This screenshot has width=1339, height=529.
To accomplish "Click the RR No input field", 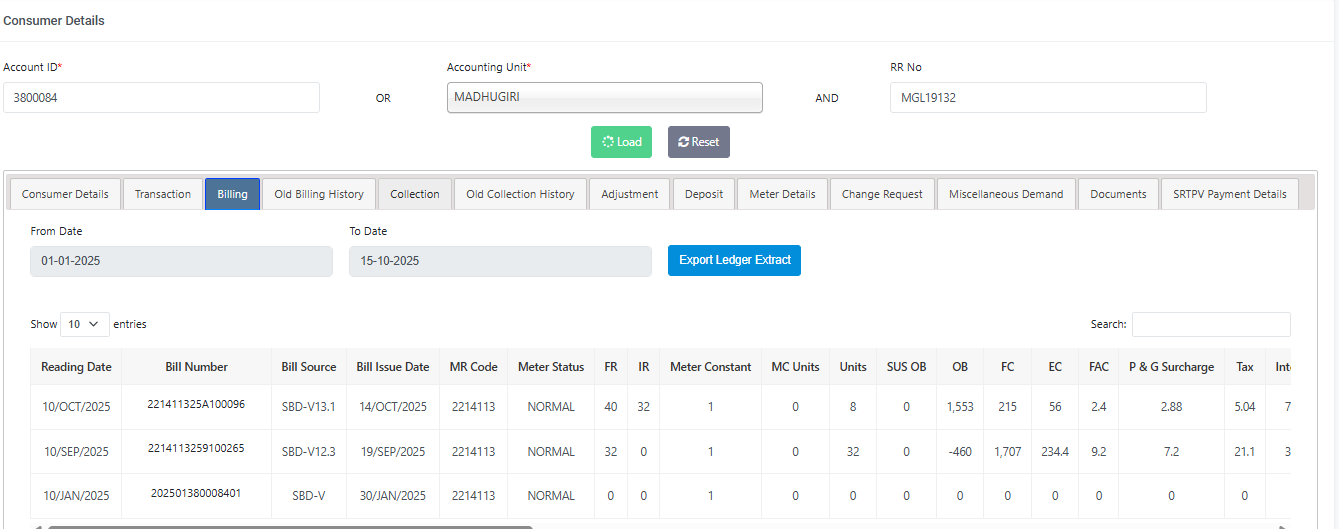I will tap(1047, 98).
